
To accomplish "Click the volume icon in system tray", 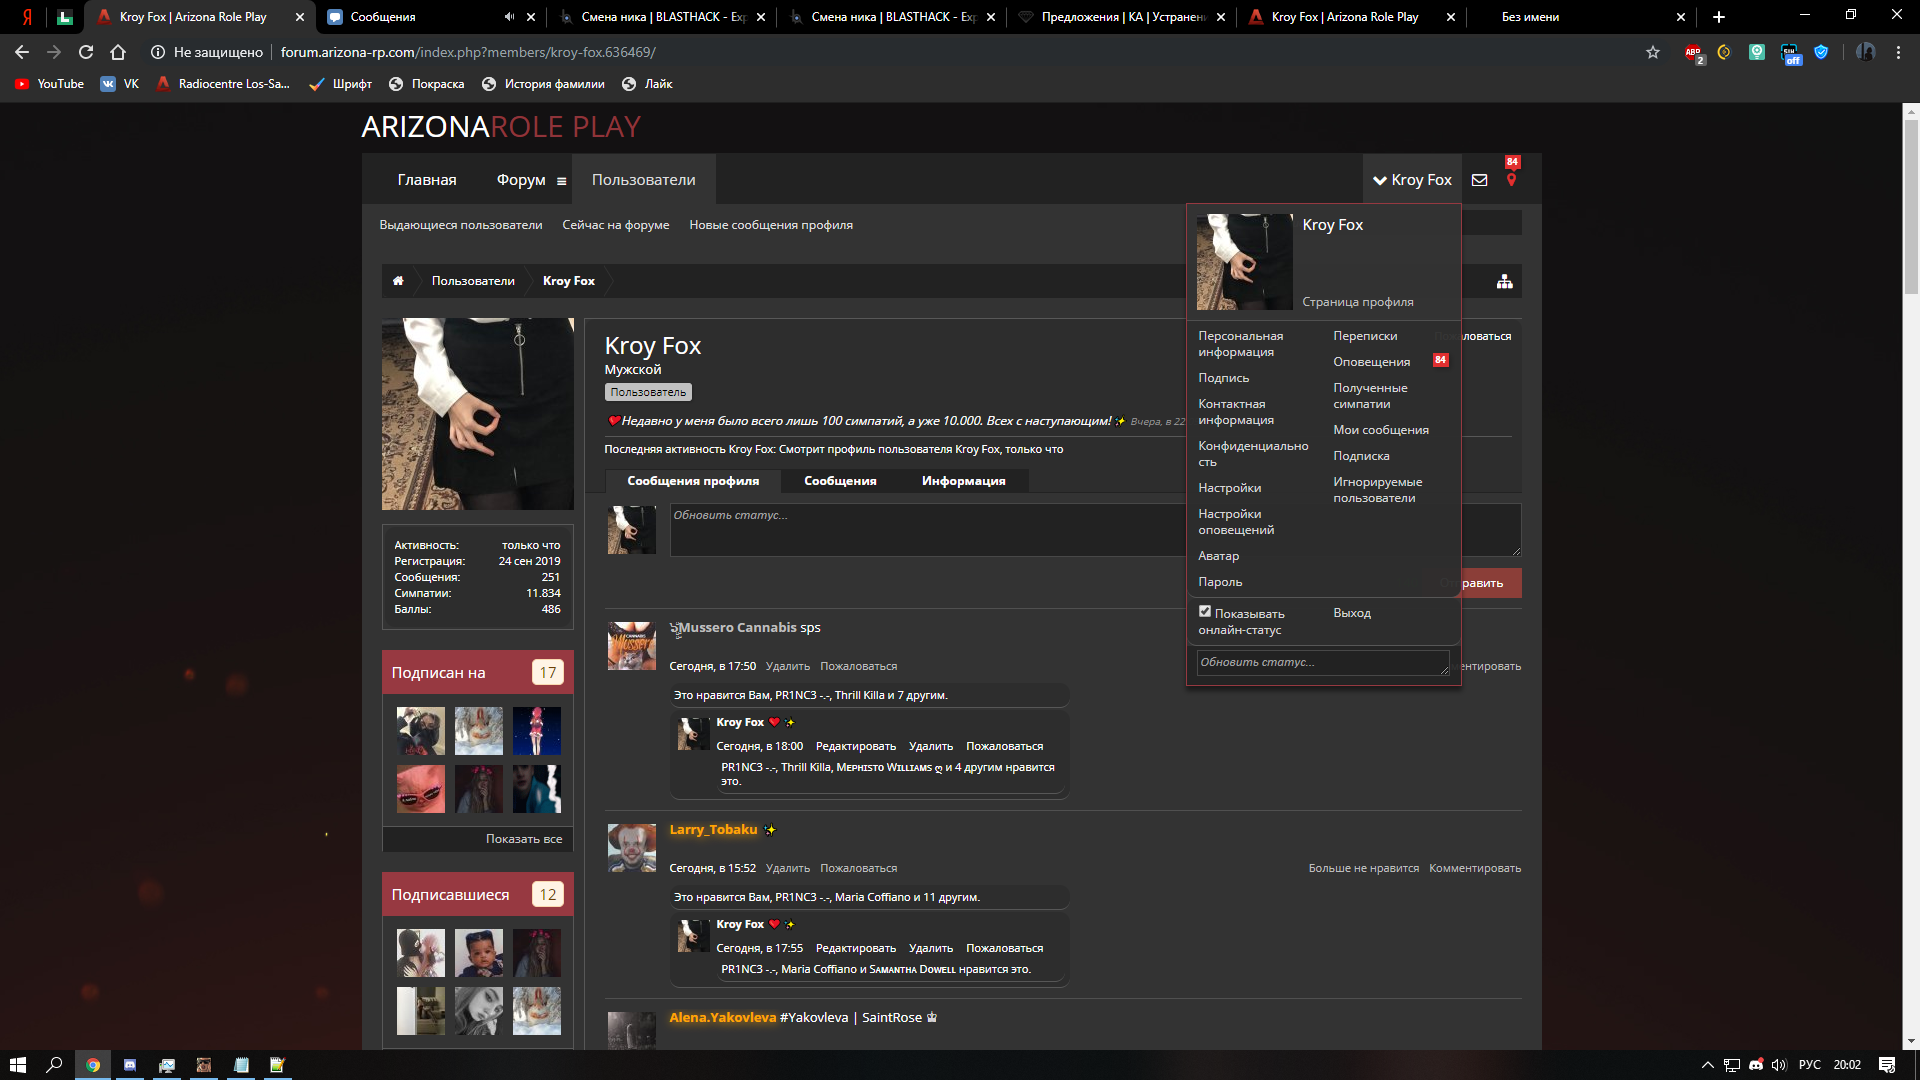I will click(1779, 1065).
